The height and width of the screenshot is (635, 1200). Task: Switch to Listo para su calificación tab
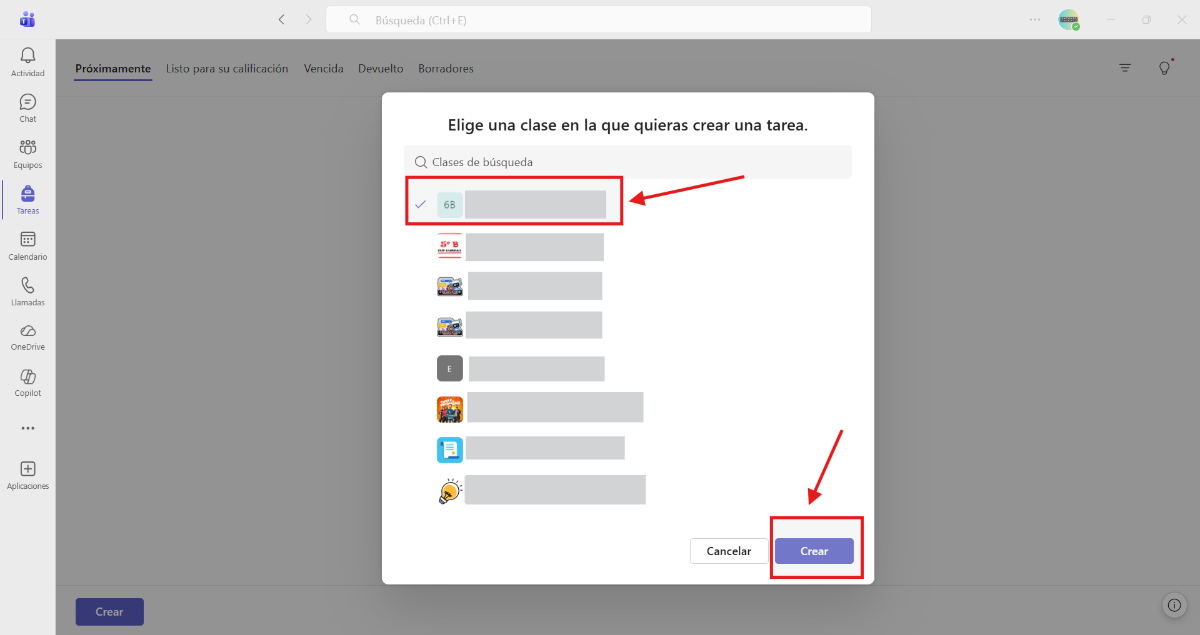[227, 69]
